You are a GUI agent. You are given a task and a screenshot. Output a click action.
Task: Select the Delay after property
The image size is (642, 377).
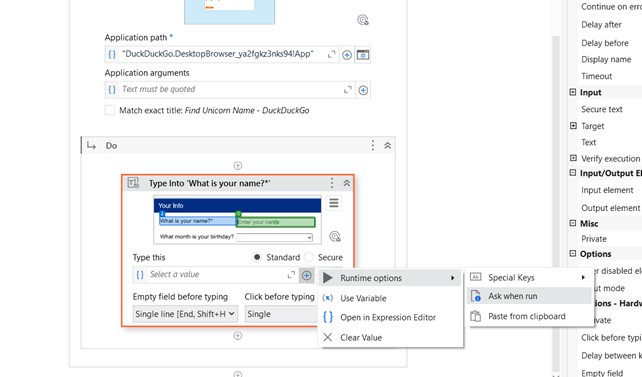tap(601, 25)
